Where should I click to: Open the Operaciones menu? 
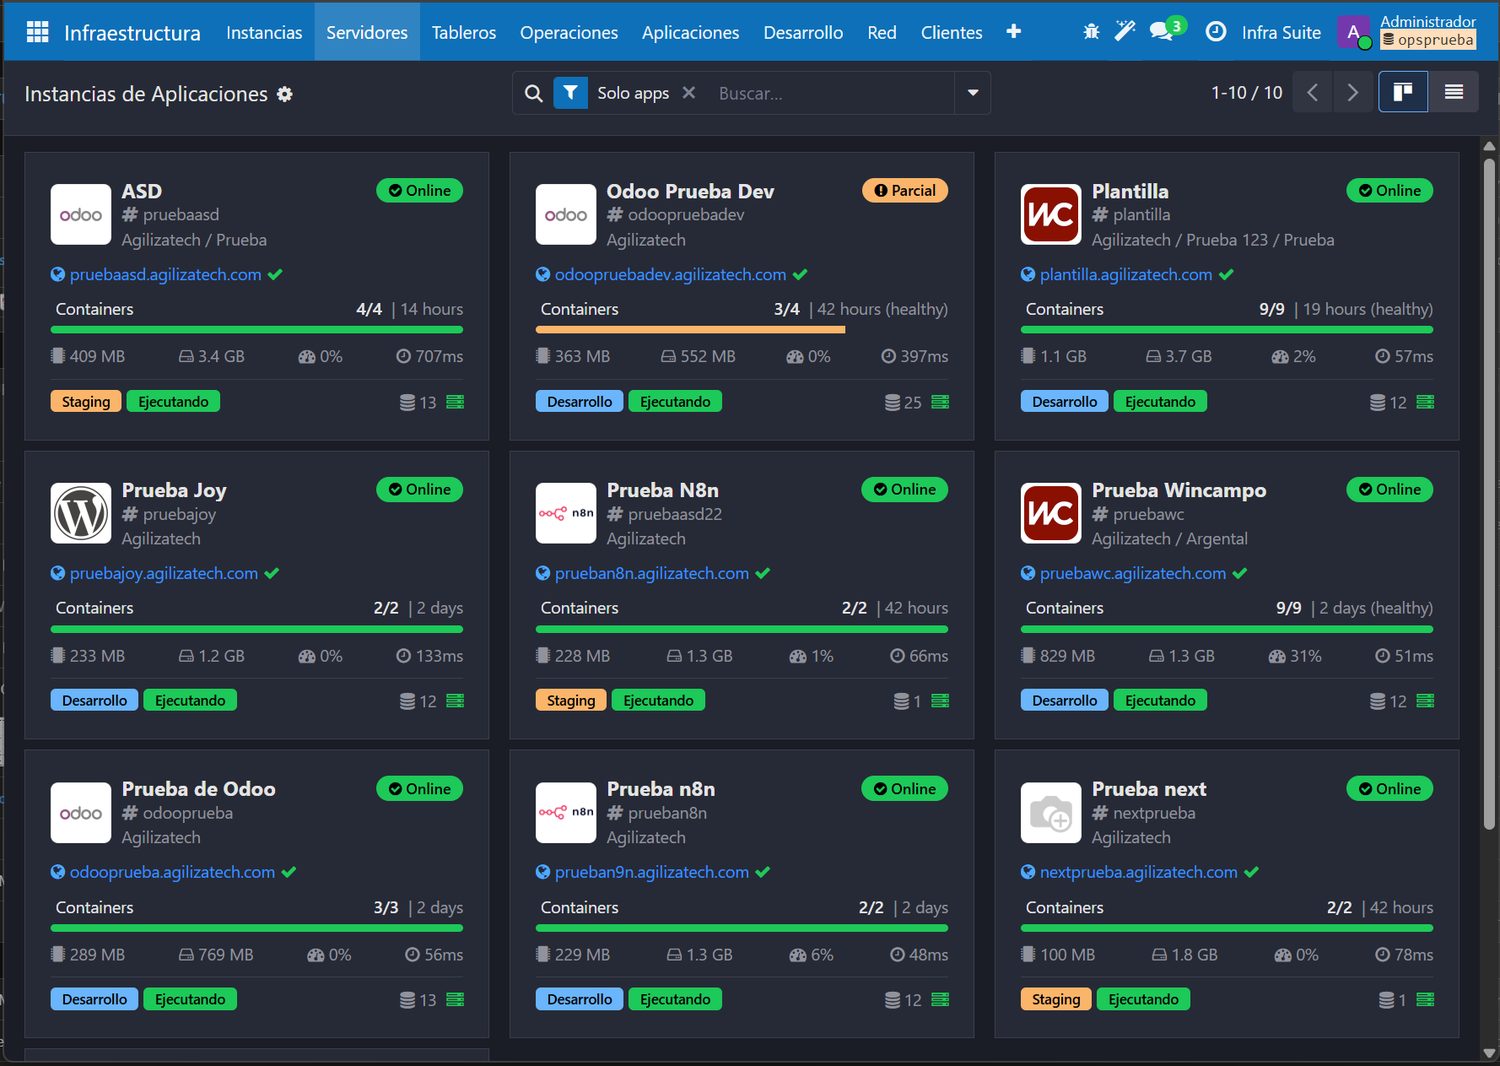pos(569,32)
